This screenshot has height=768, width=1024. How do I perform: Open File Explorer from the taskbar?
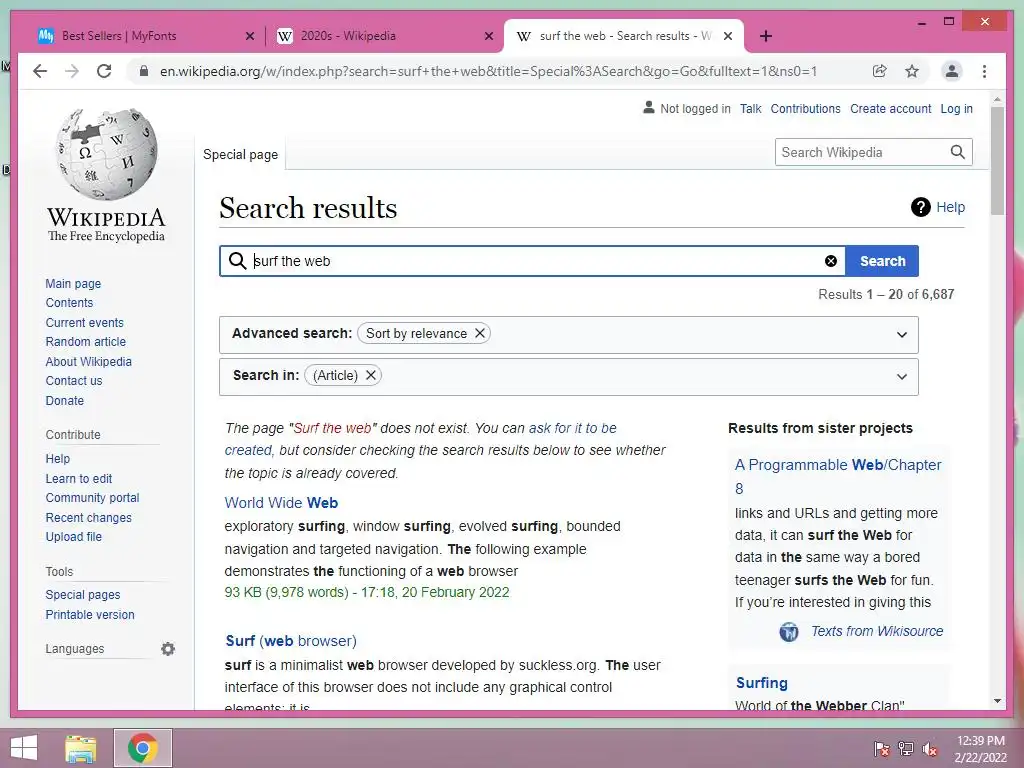click(81, 748)
